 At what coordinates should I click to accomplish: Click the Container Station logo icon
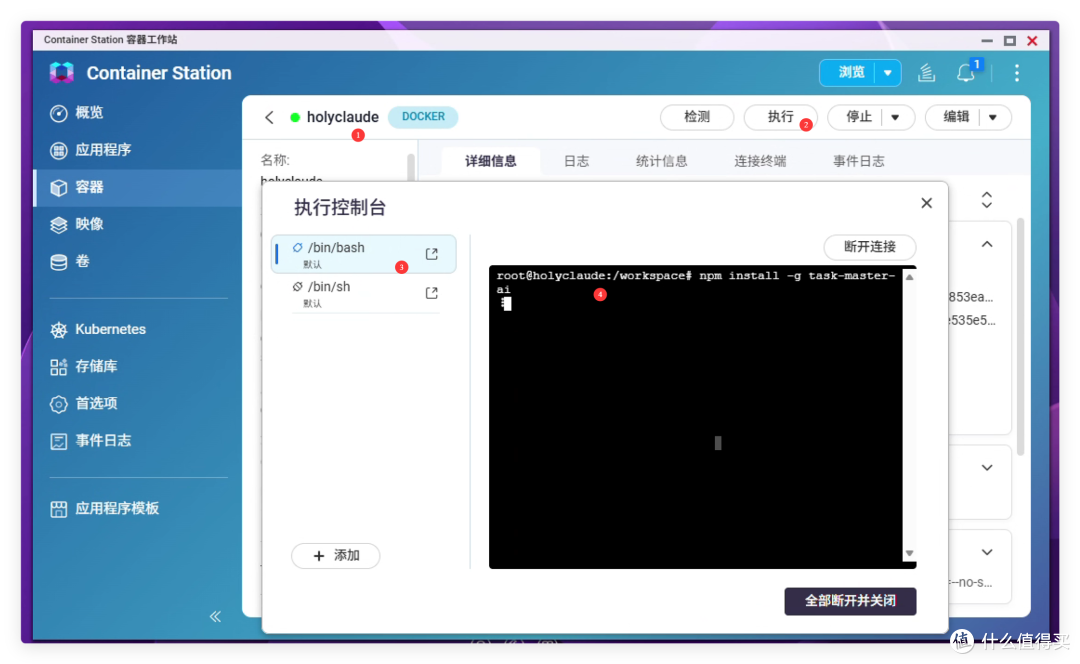[x=61, y=73]
